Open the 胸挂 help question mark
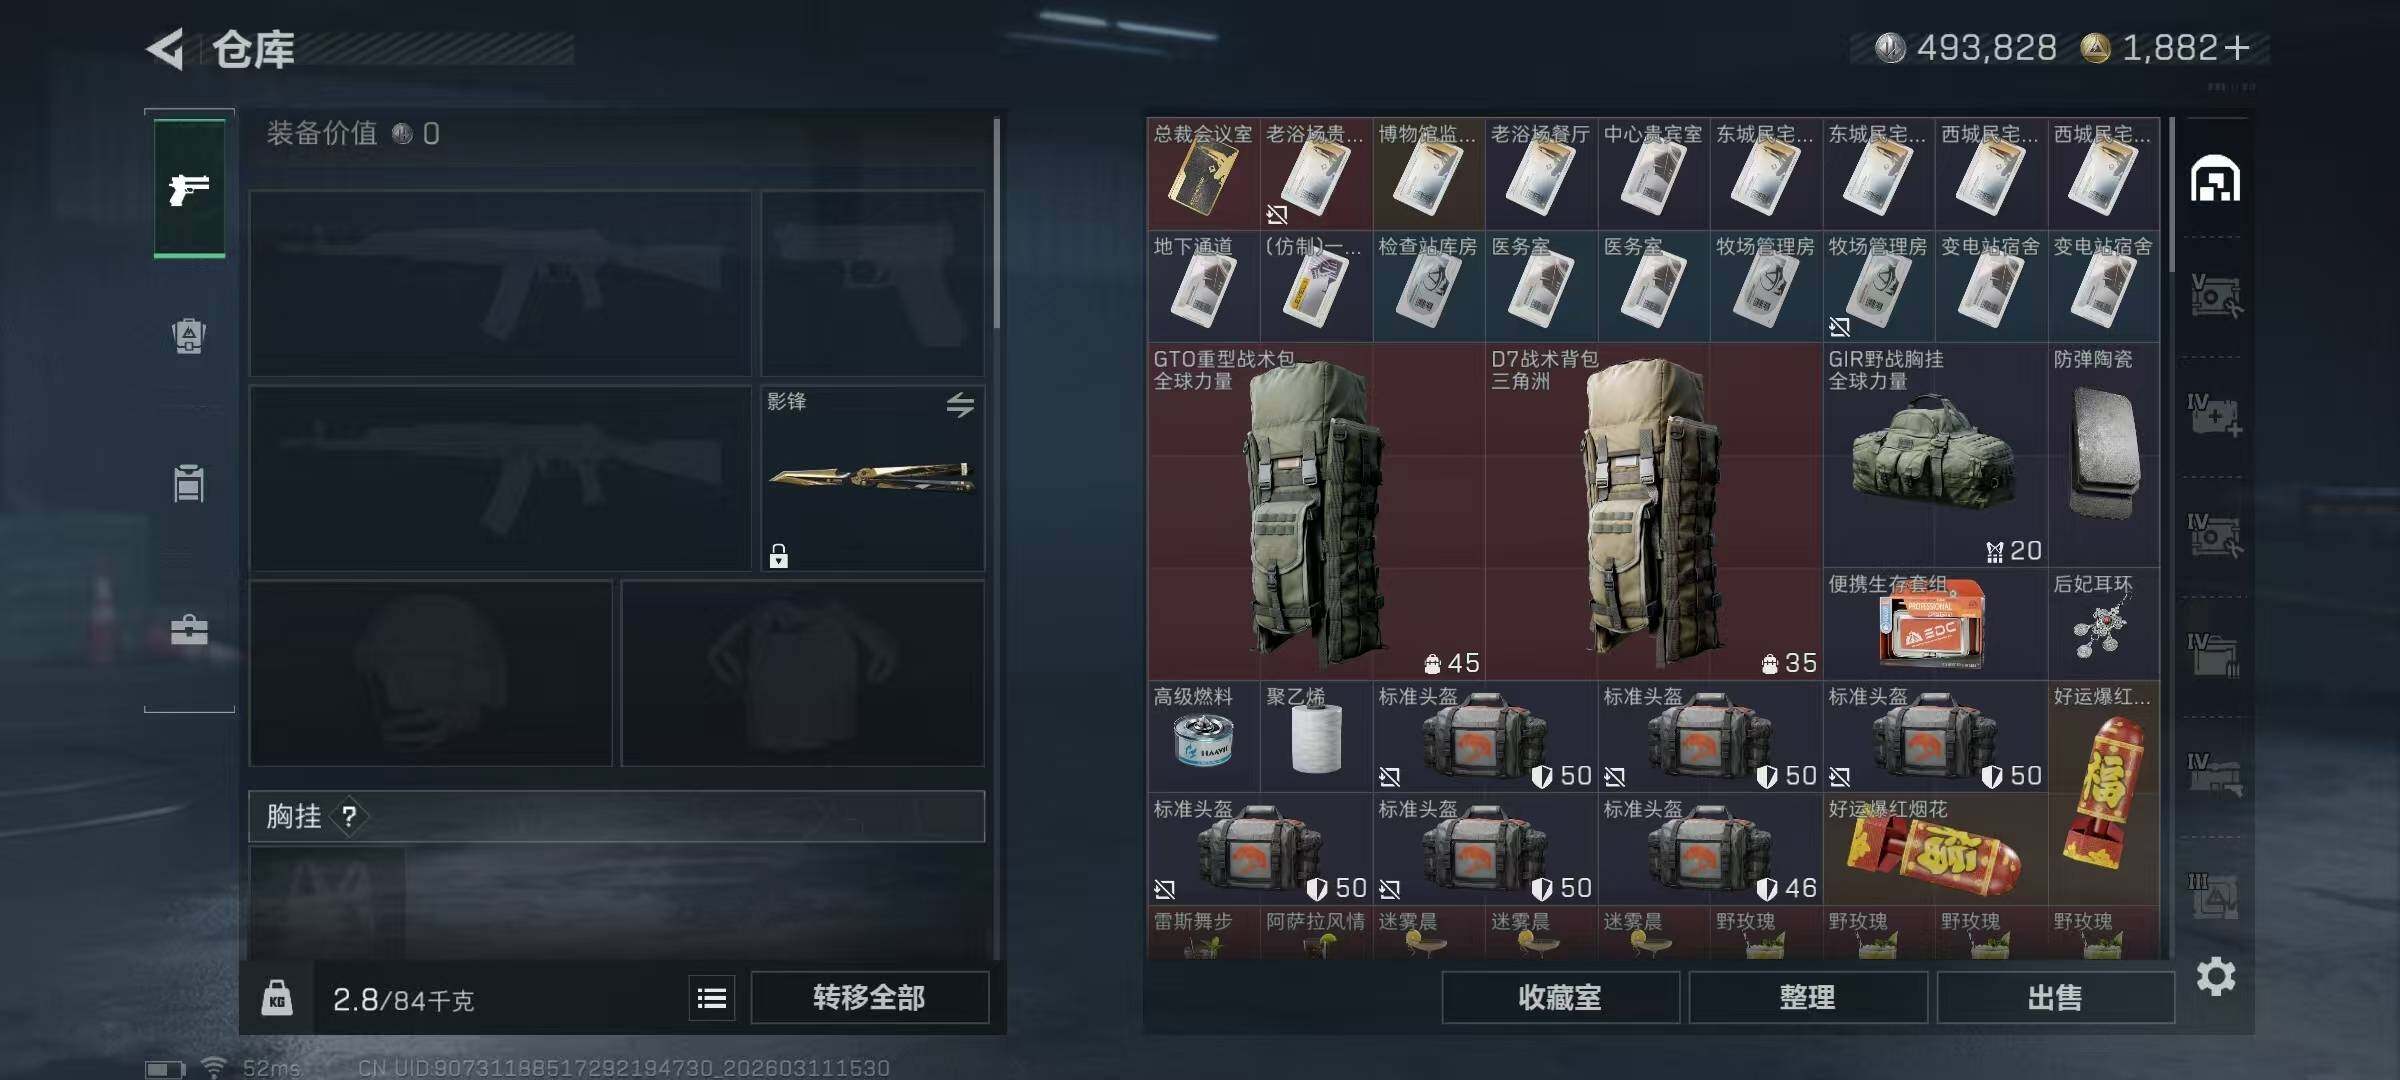This screenshot has width=2400, height=1080. 349,817
